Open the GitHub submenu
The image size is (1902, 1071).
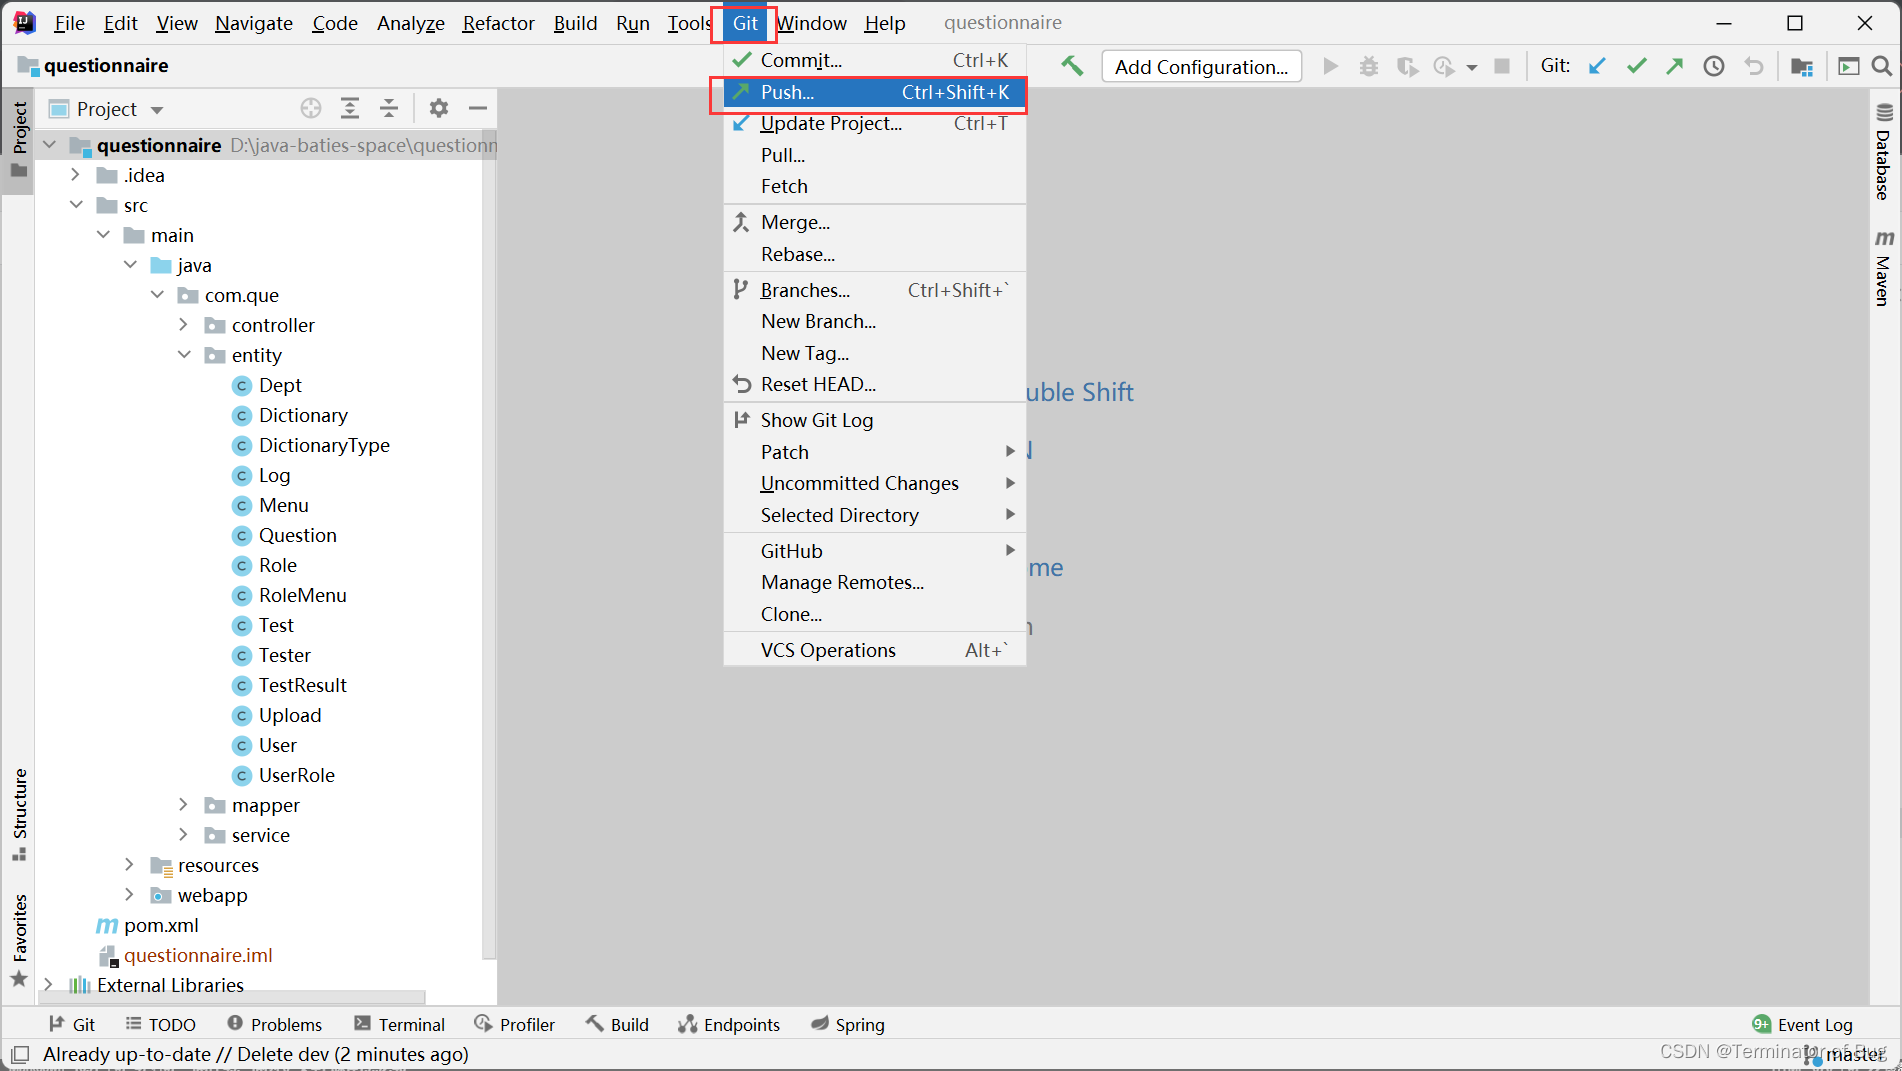pyautogui.click(x=875, y=551)
